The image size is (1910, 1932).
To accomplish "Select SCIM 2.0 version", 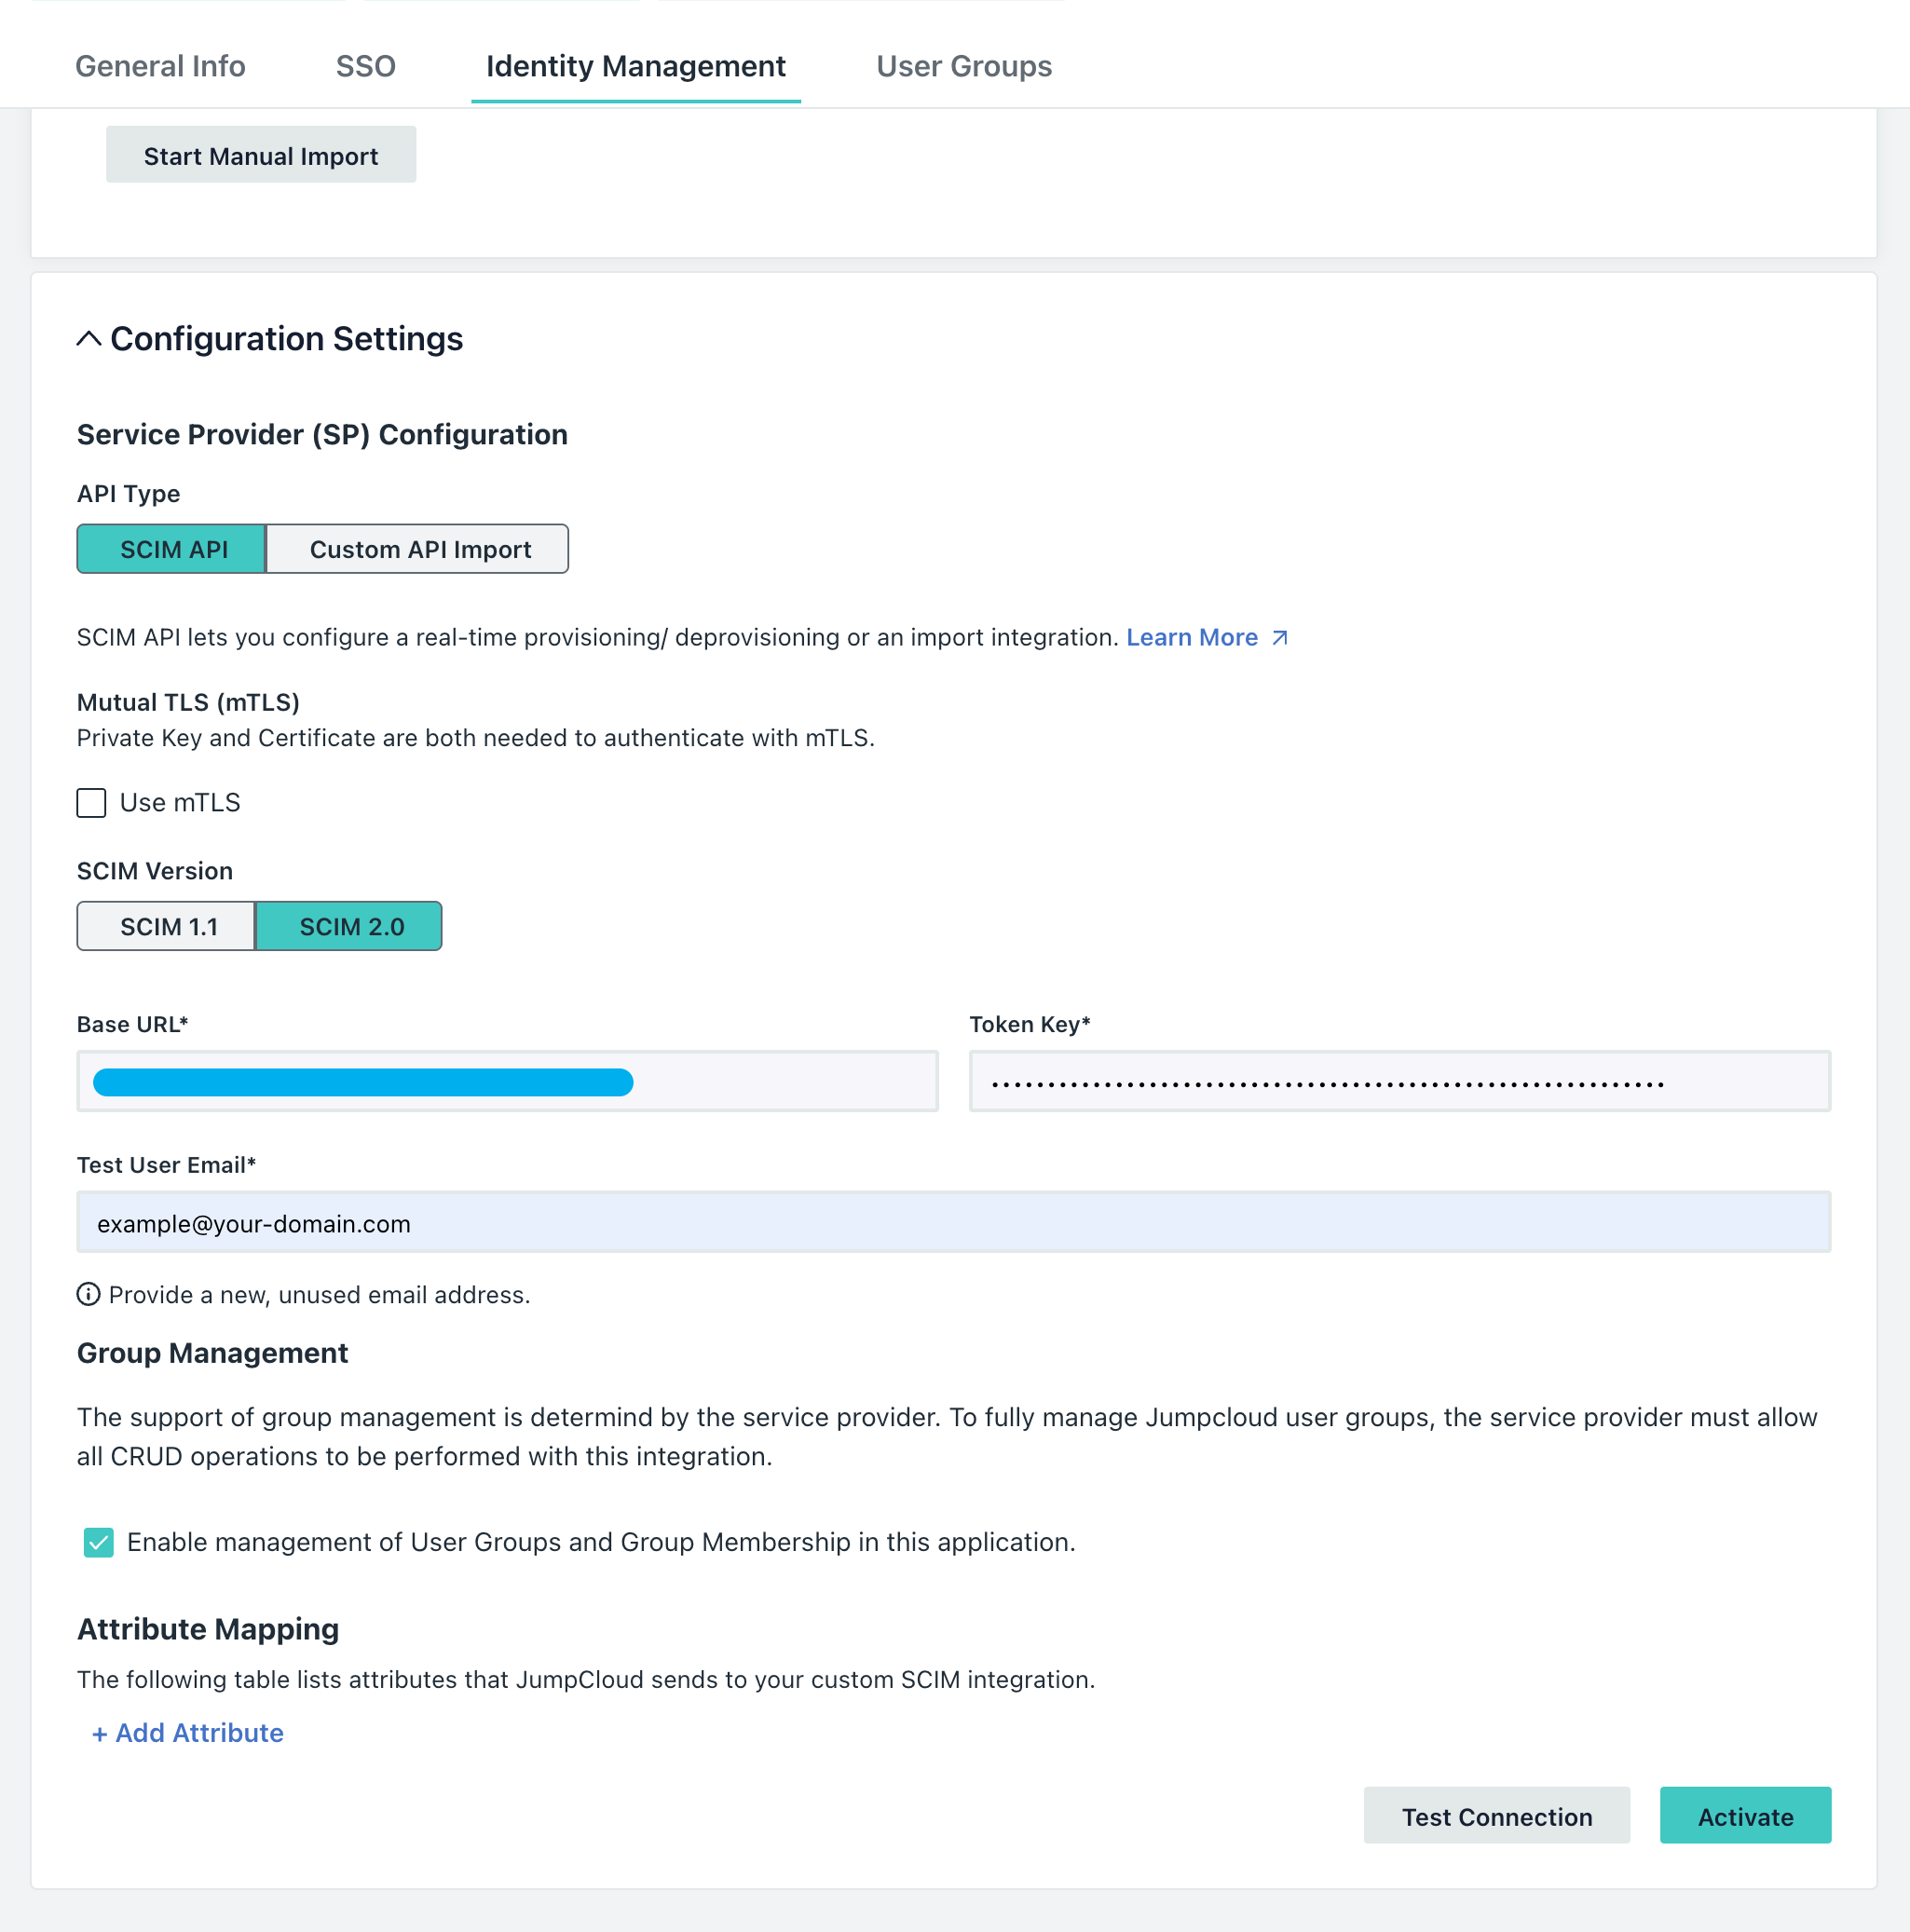I will pyautogui.click(x=349, y=926).
